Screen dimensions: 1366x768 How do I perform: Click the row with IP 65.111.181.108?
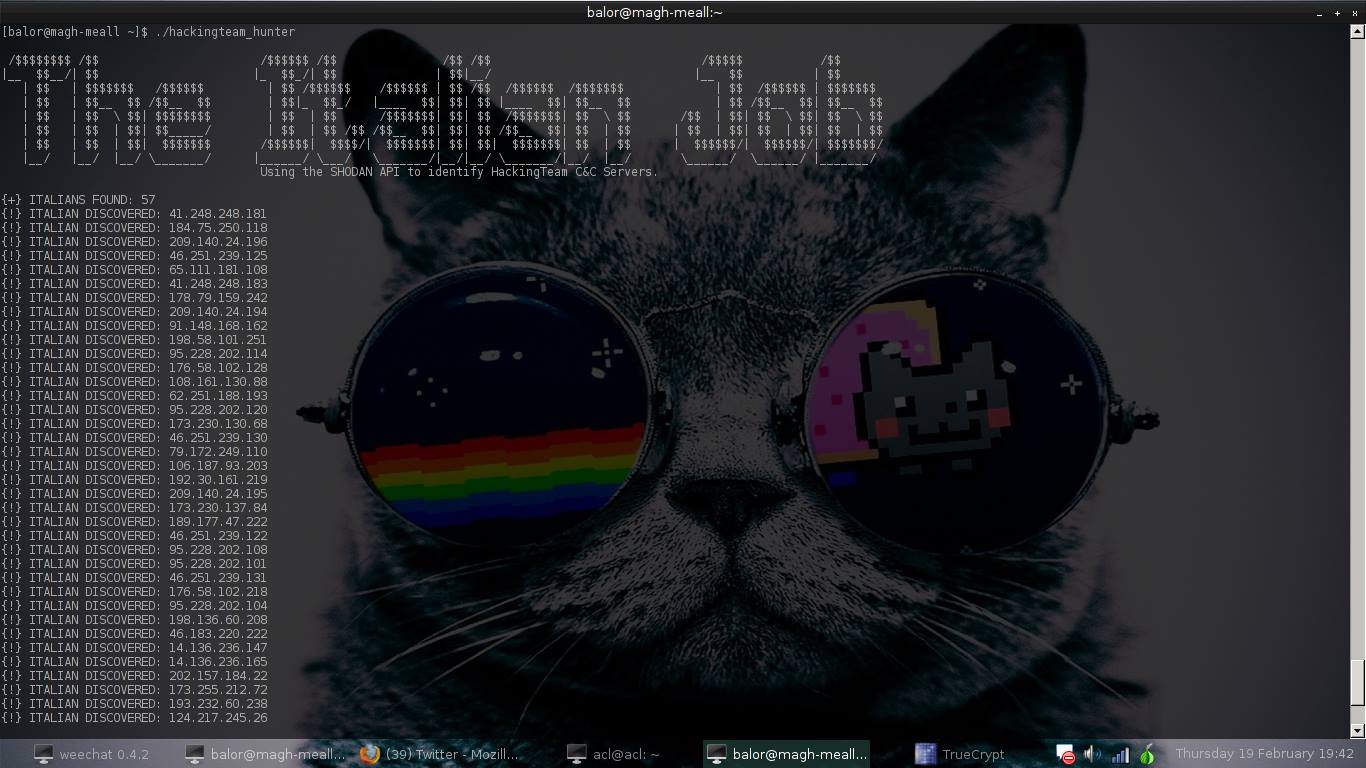(134, 270)
